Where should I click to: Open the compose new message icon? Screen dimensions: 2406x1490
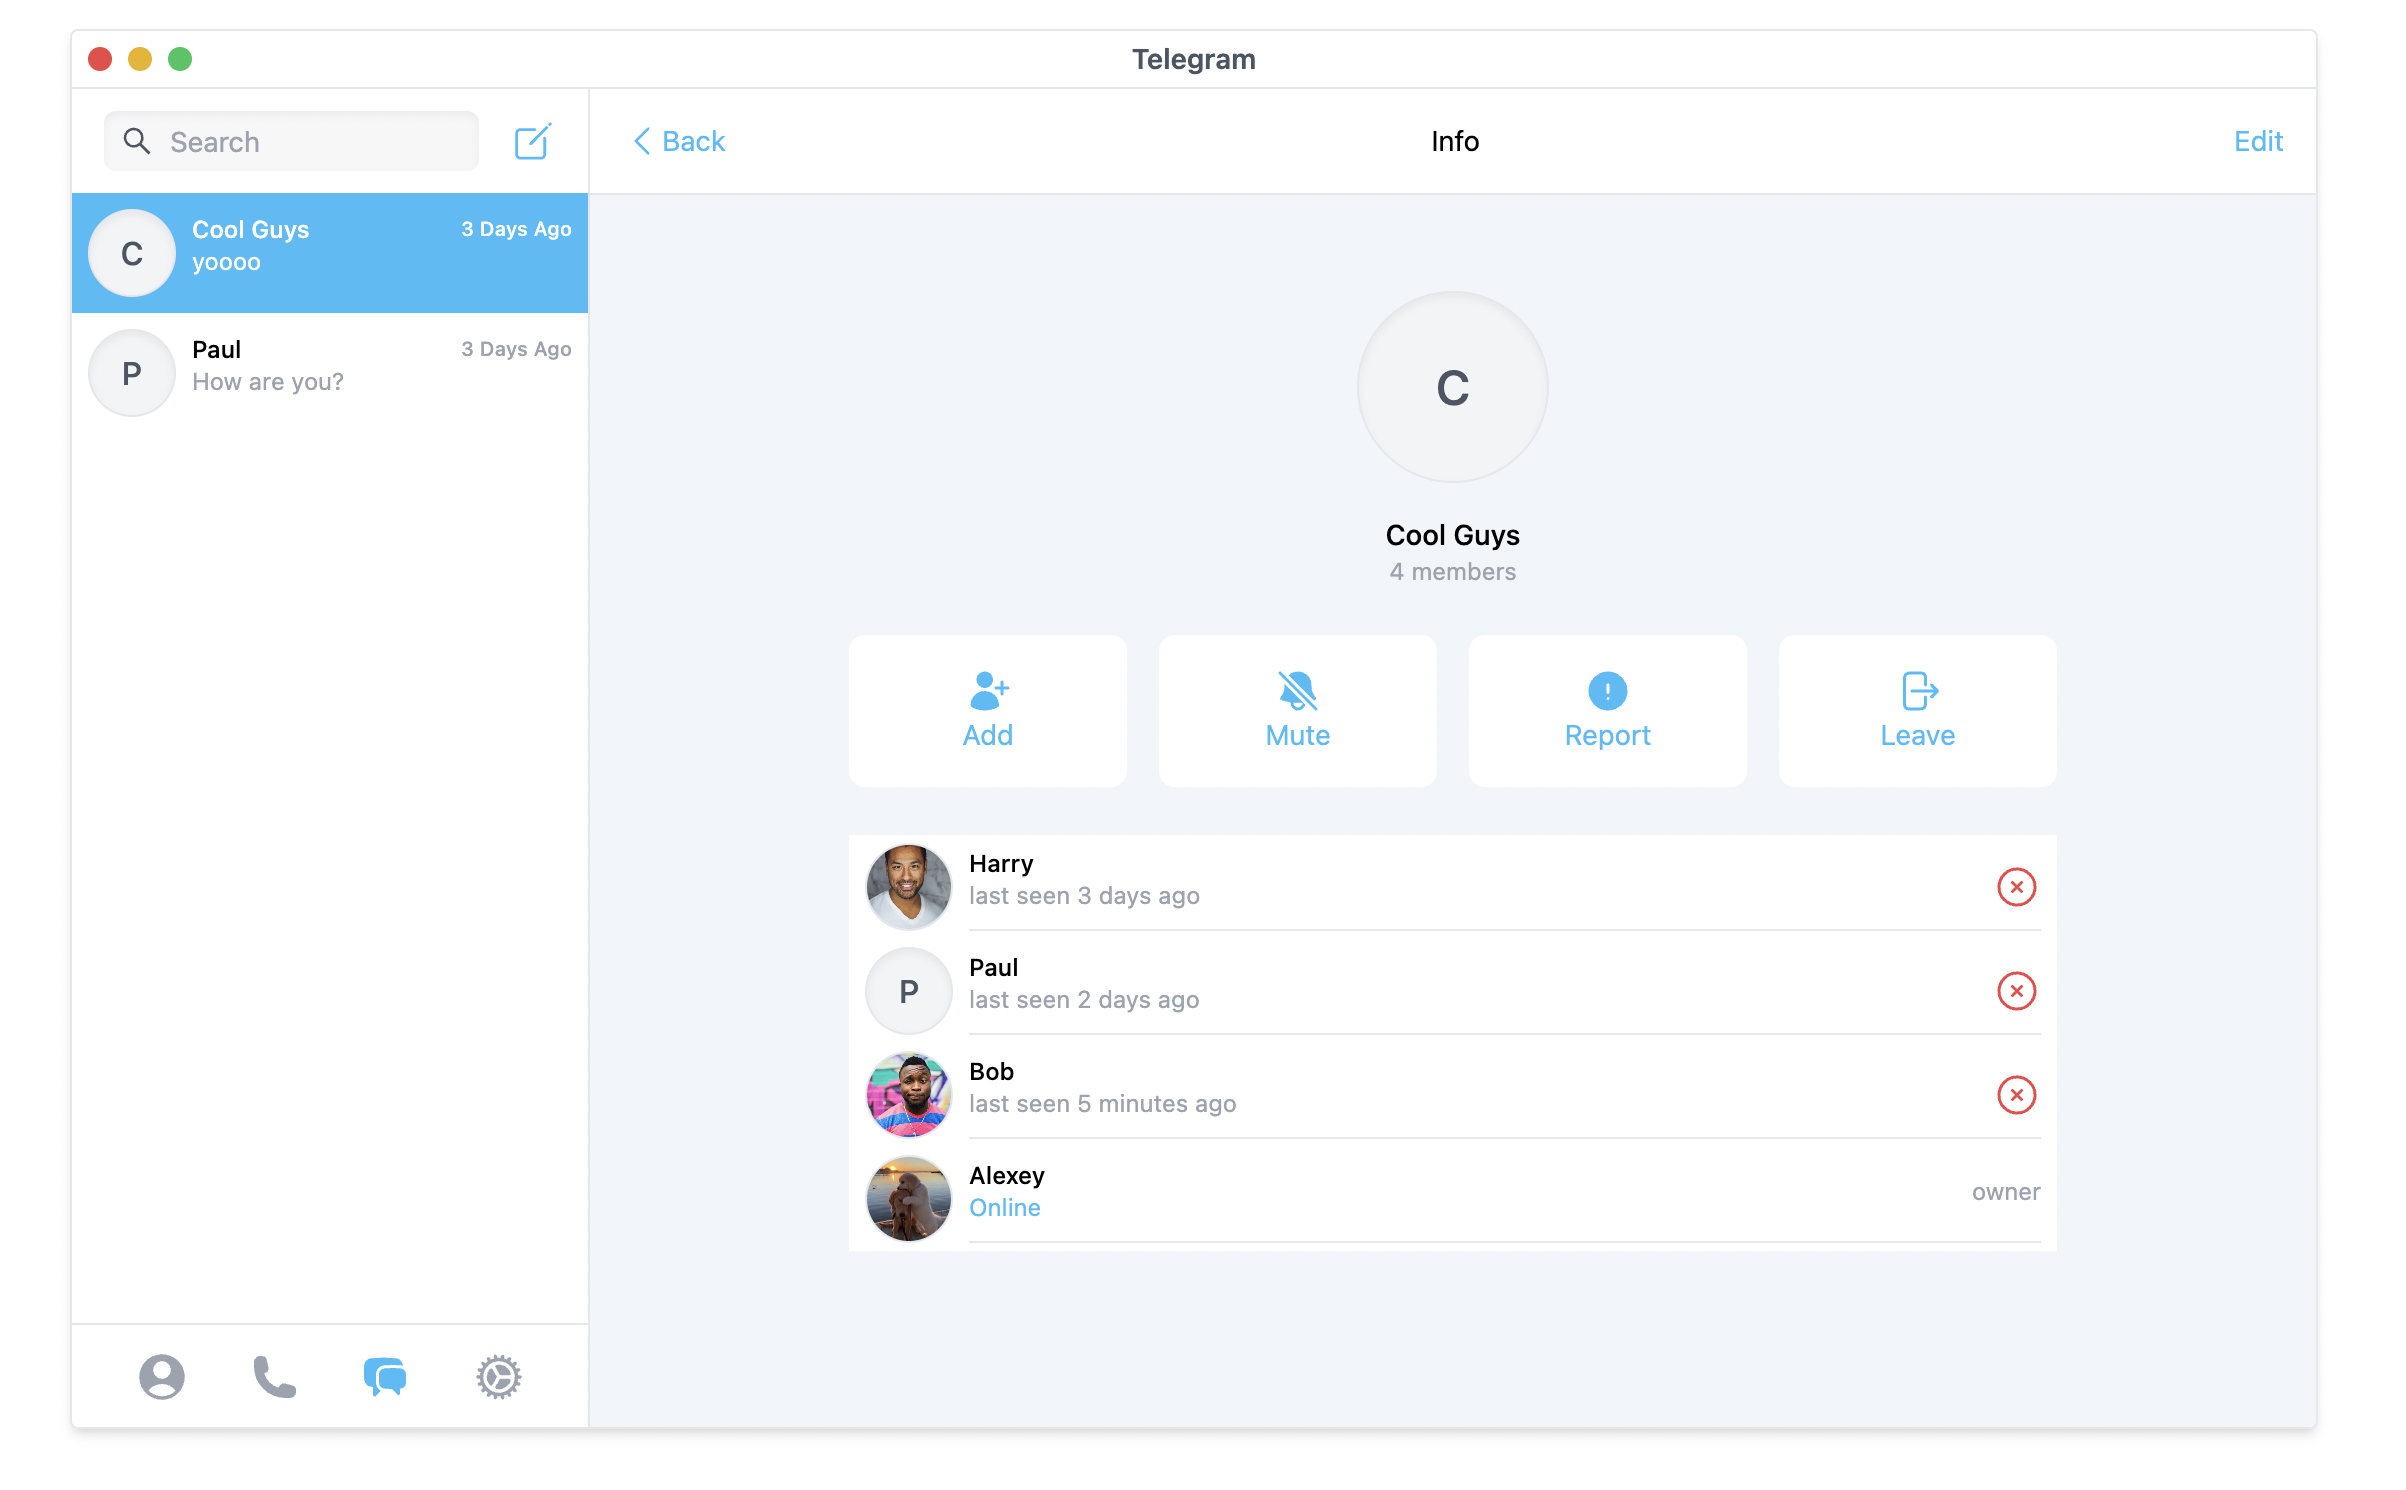pyautogui.click(x=532, y=141)
